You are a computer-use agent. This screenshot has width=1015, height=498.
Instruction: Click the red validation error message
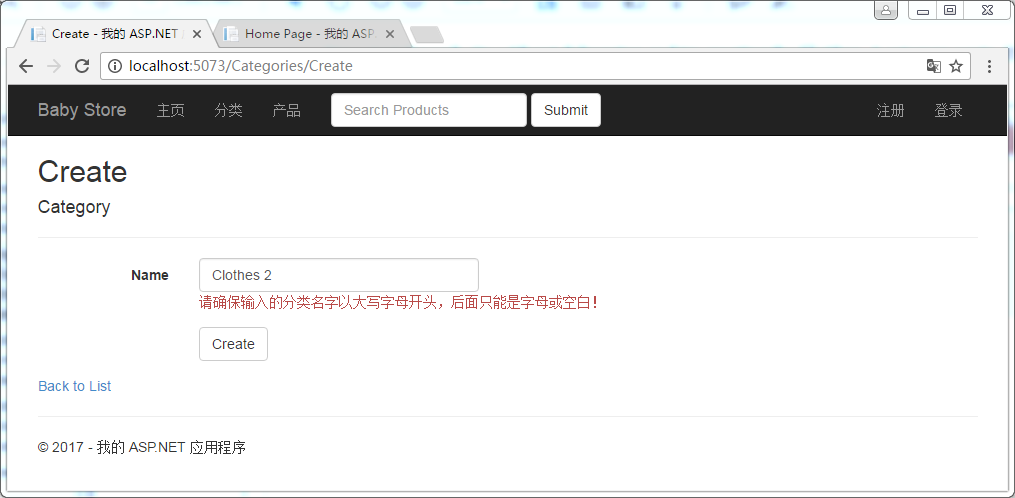(x=398, y=302)
